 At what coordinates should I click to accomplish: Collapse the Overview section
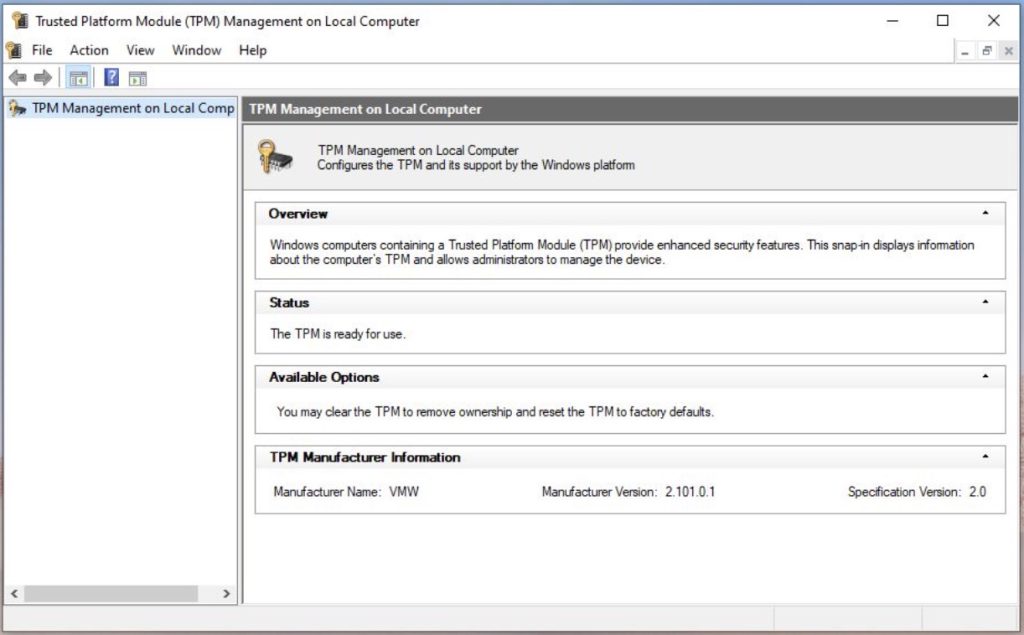985,214
